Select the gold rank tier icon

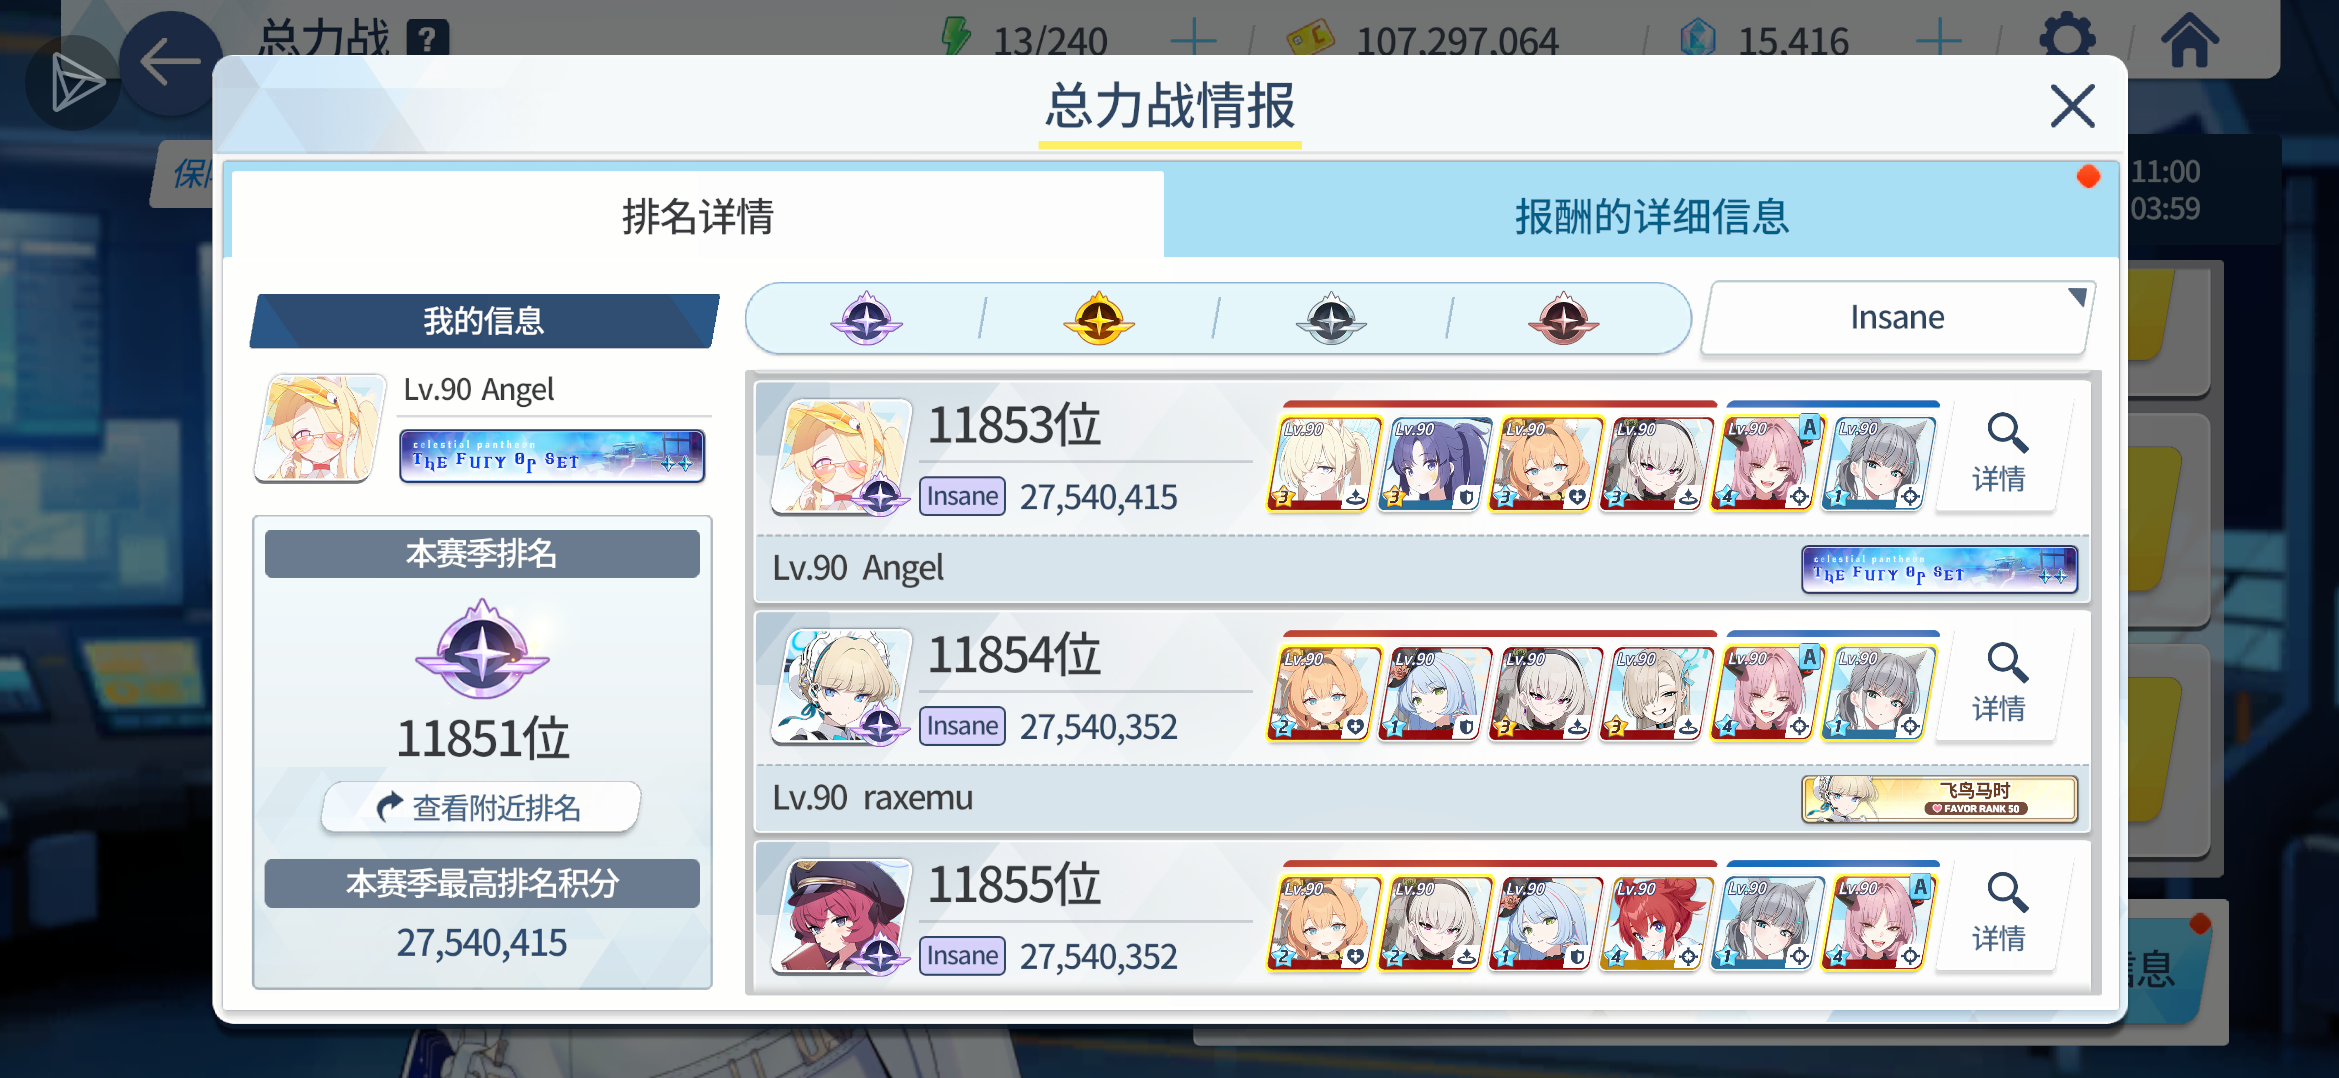pyautogui.click(x=1098, y=319)
